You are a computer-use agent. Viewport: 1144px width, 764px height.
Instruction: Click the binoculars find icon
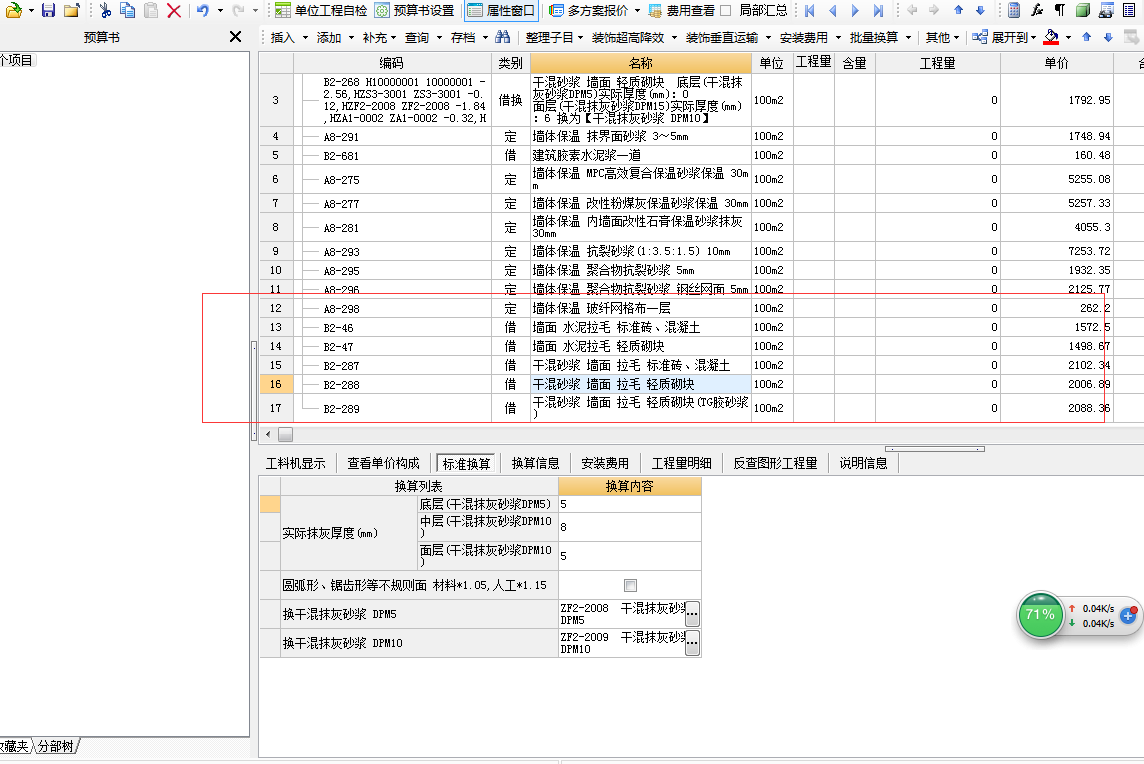coord(504,37)
